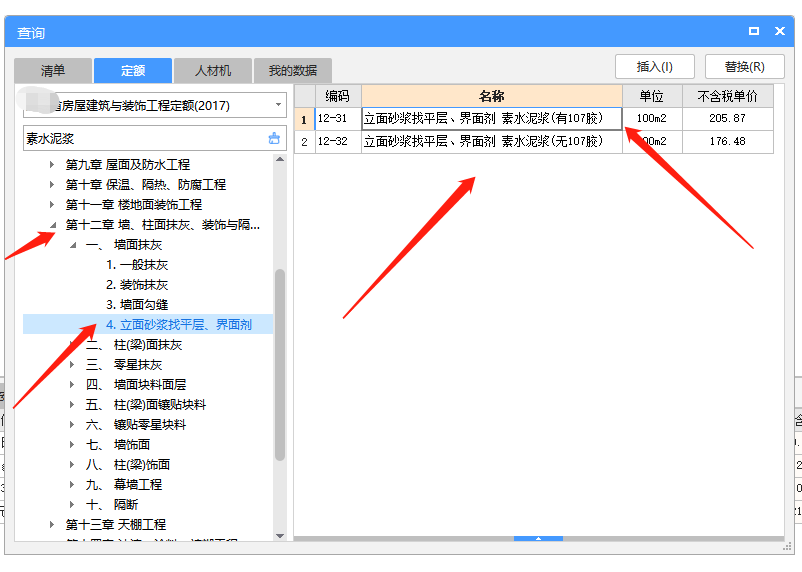802x572 pixels.
Task: Click code cell 12-32
Action: click(x=338, y=142)
